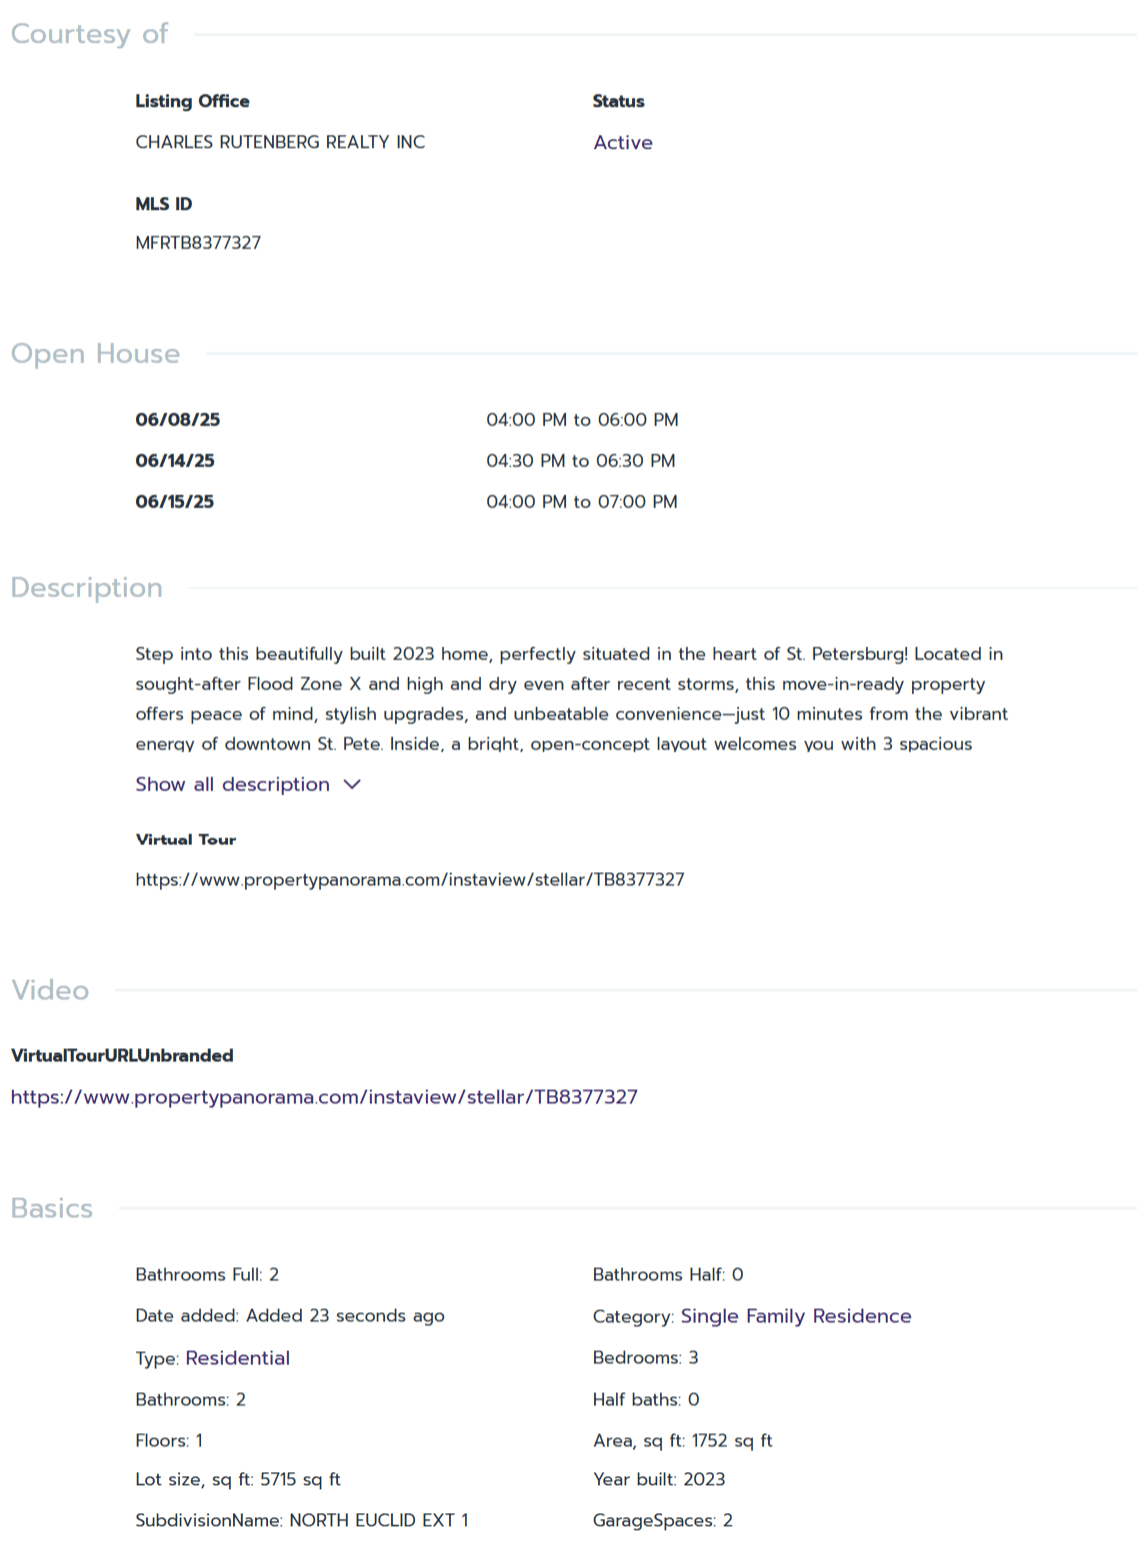Click the chevron beside Show all description
This screenshot has height=1556, width=1146.
click(x=352, y=785)
